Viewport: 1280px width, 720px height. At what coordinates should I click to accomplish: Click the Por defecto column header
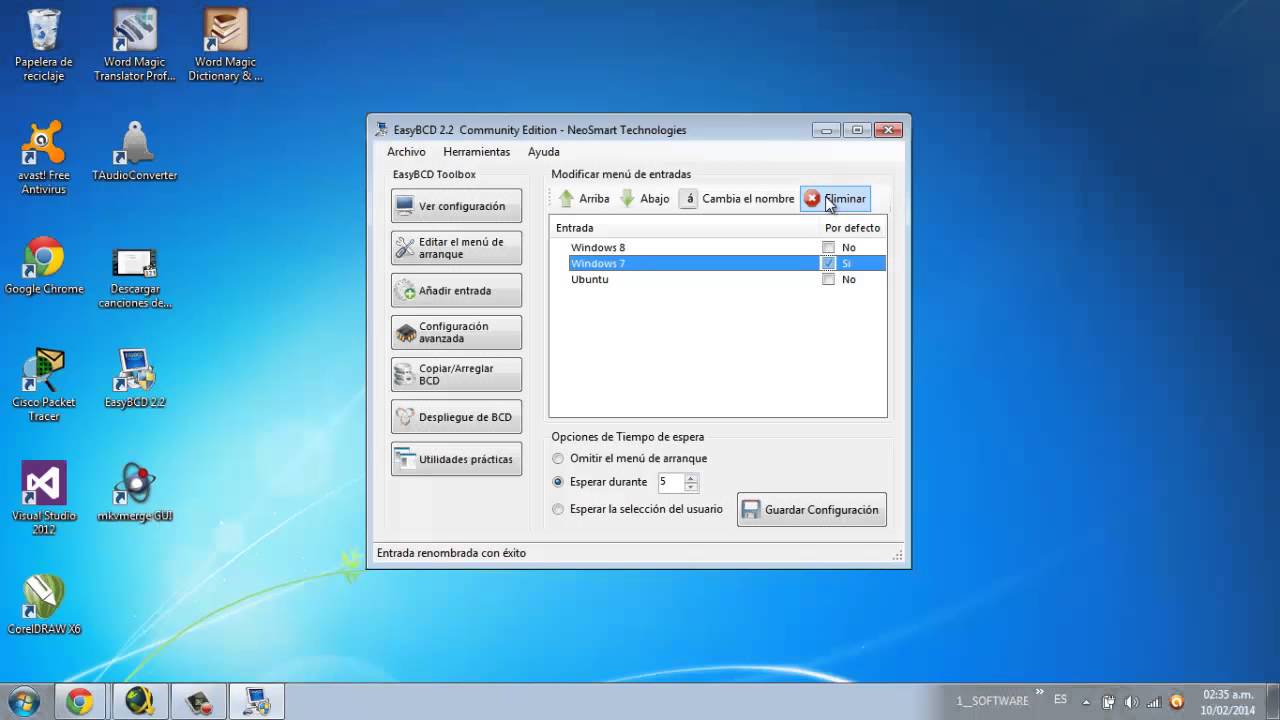[852, 228]
